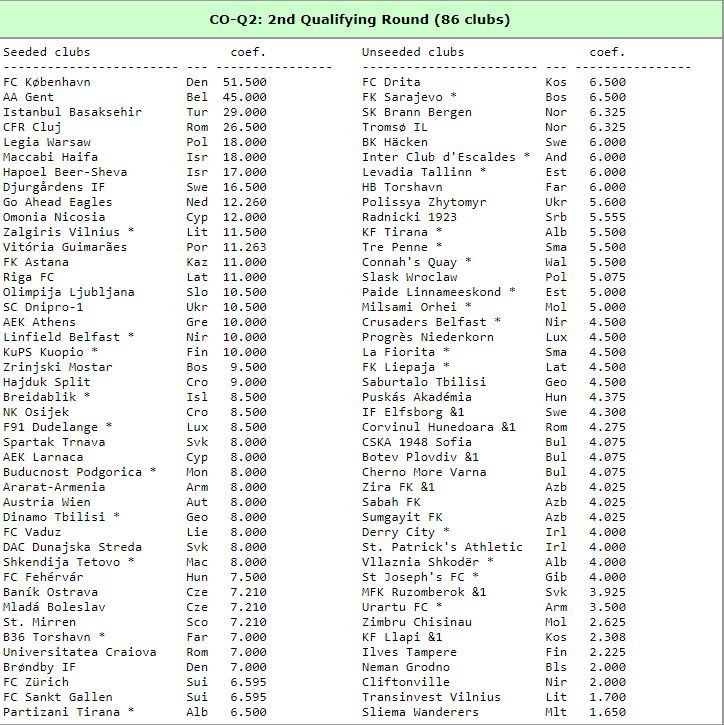Click Transinvest Vilnius entry
This screenshot has height=725, width=724.
click(431, 697)
